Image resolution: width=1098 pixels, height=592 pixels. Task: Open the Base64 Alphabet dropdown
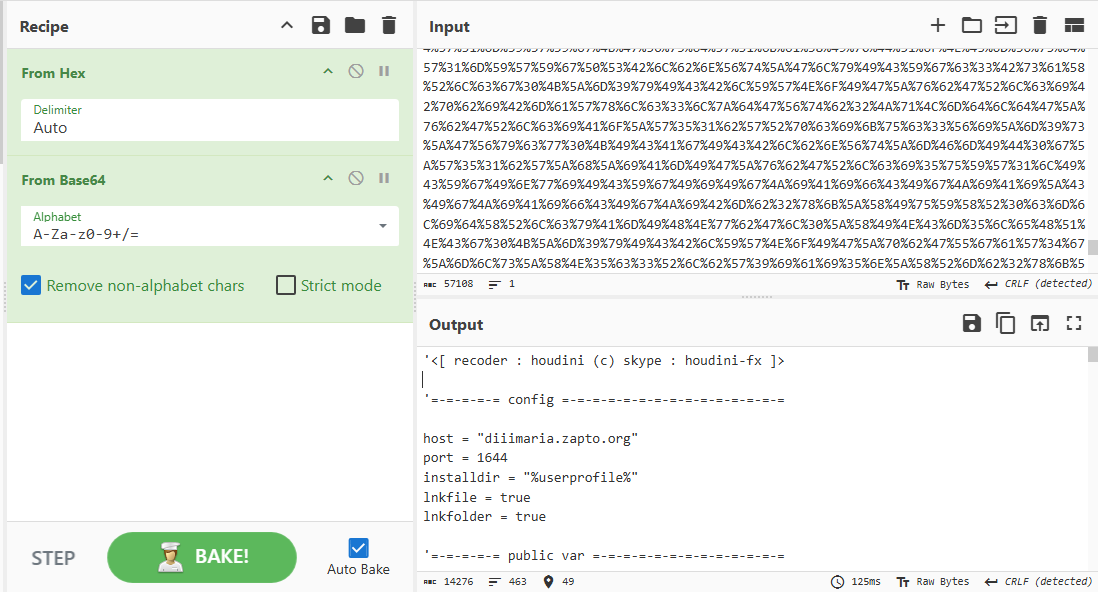(x=382, y=226)
